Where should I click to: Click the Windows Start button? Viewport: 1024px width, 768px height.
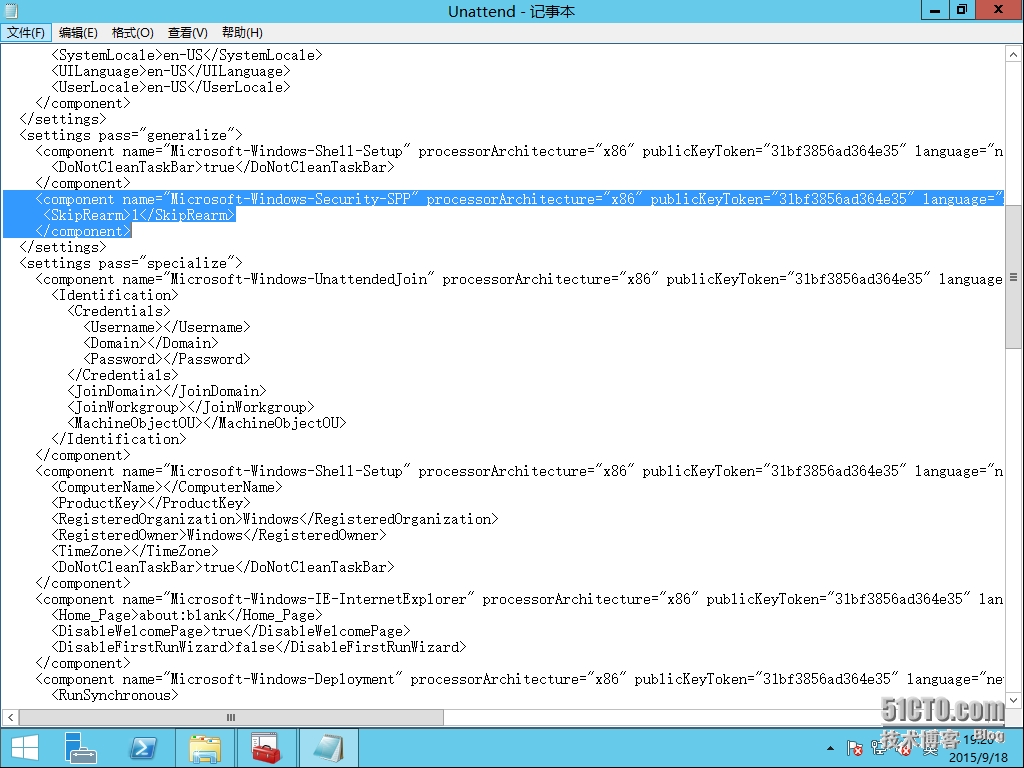pos(25,748)
